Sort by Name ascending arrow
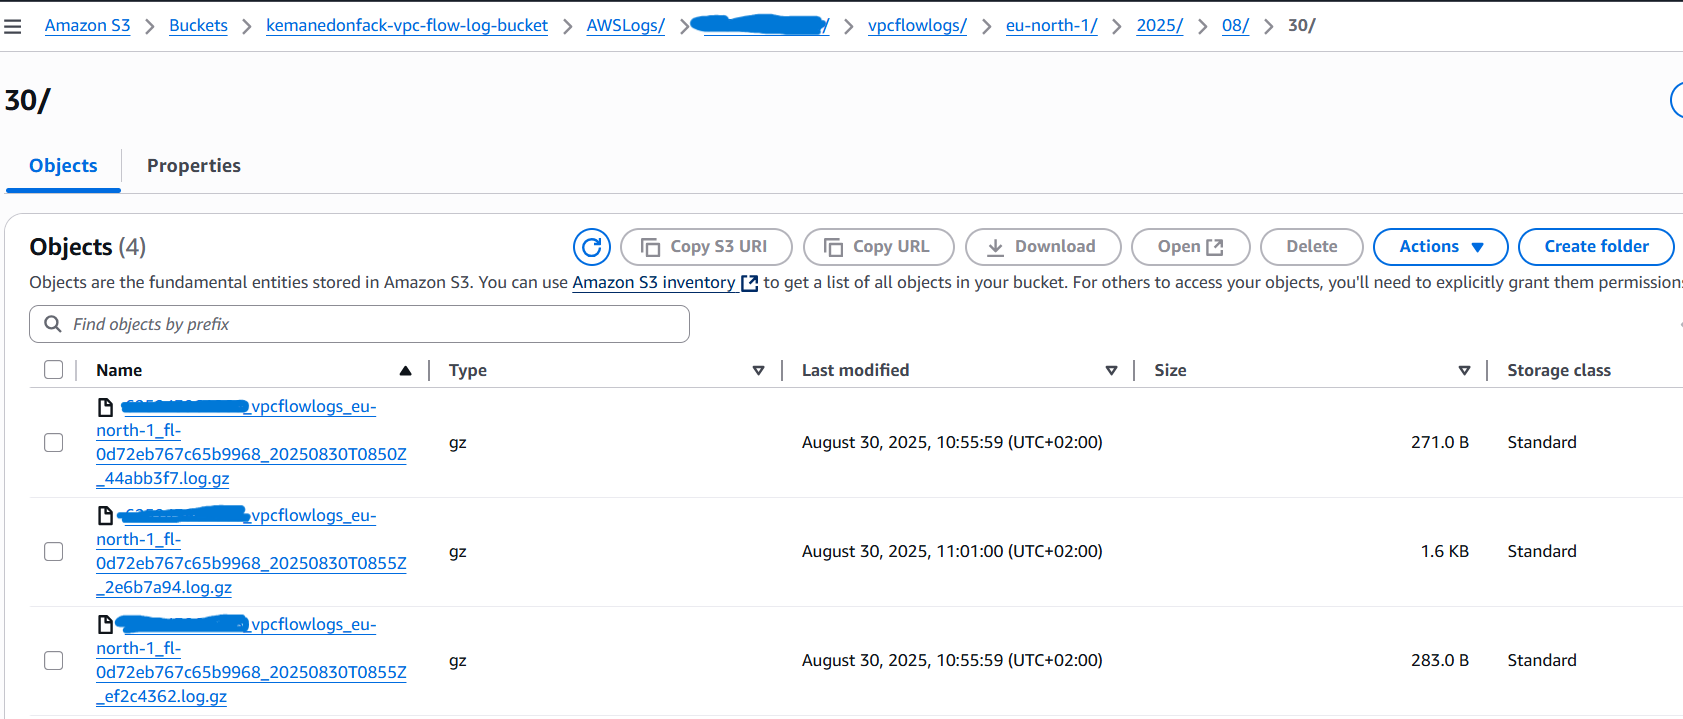This screenshot has width=1683, height=719. (405, 371)
